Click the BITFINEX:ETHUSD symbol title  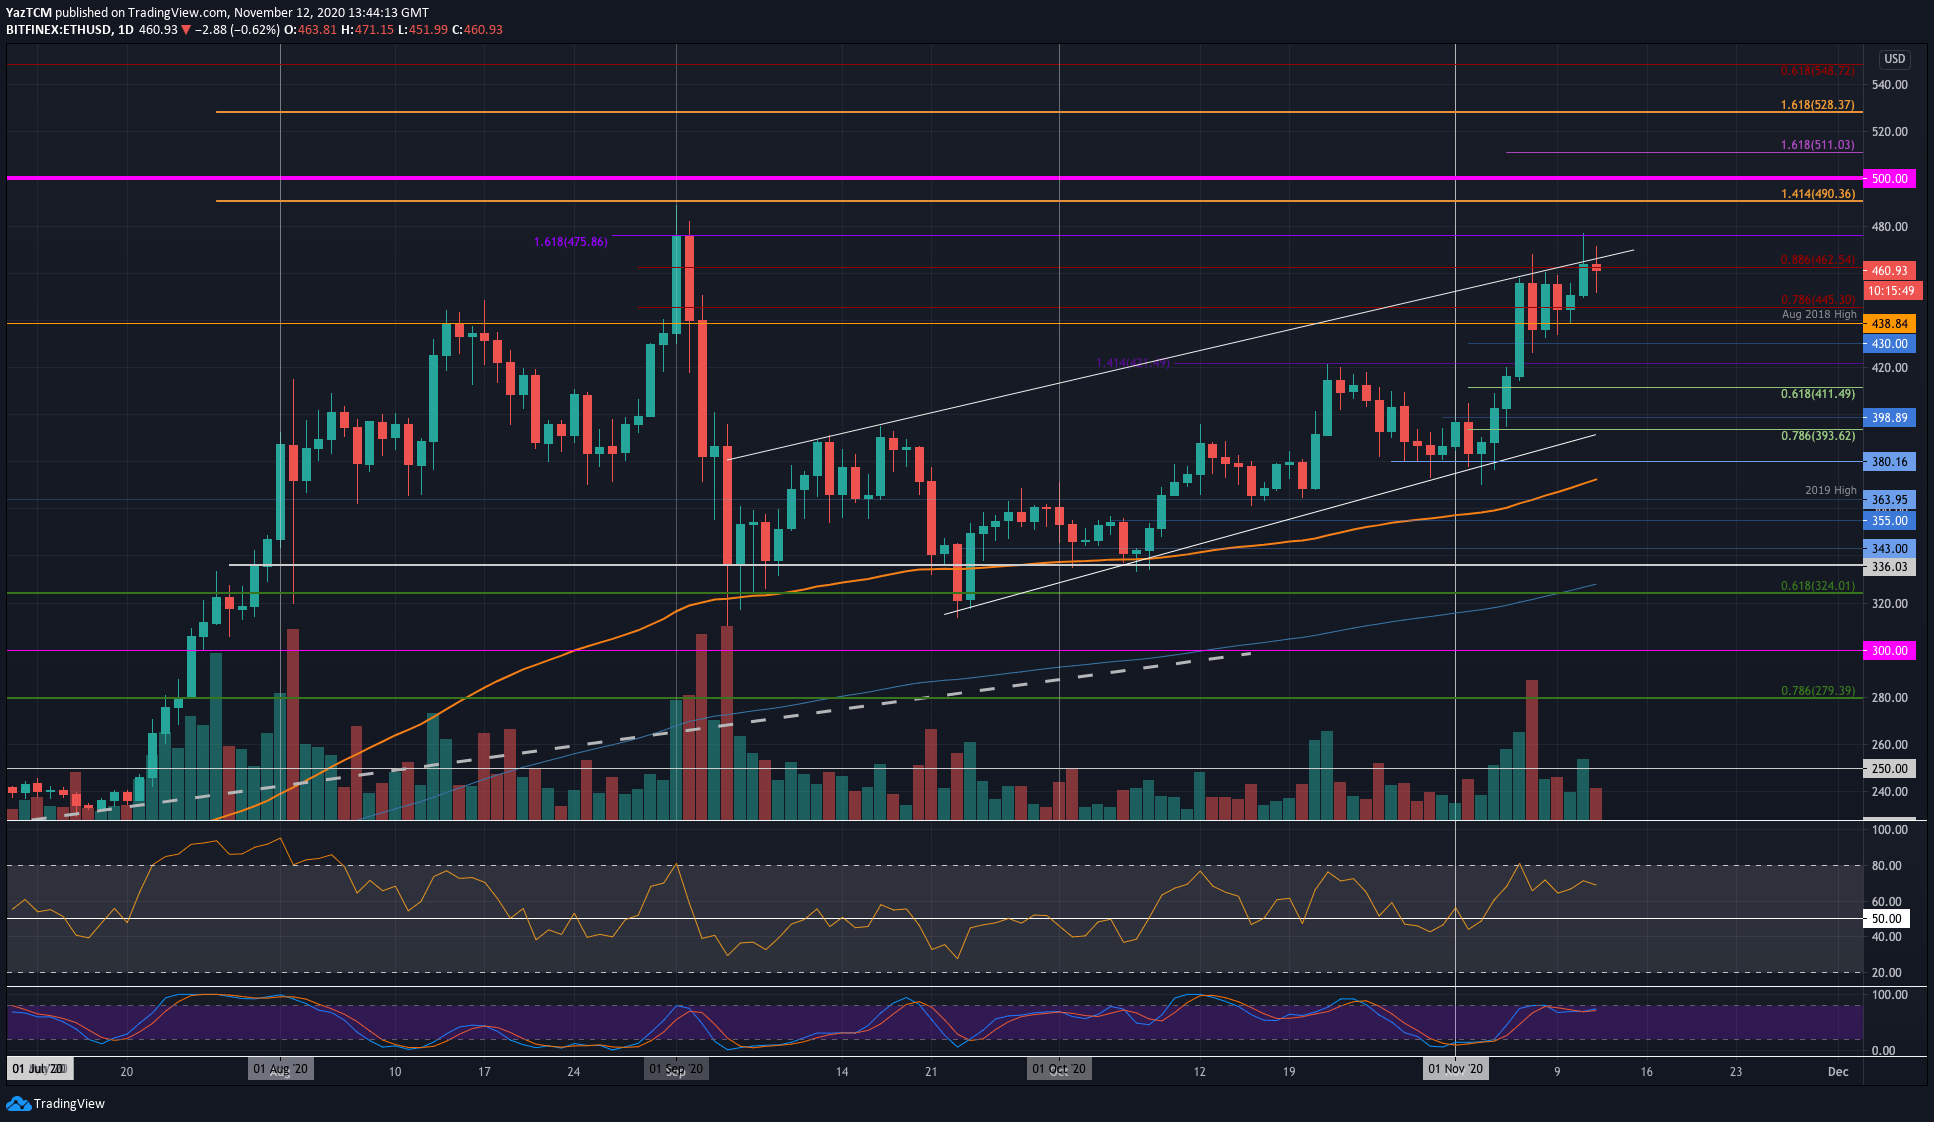[x=58, y=30]
